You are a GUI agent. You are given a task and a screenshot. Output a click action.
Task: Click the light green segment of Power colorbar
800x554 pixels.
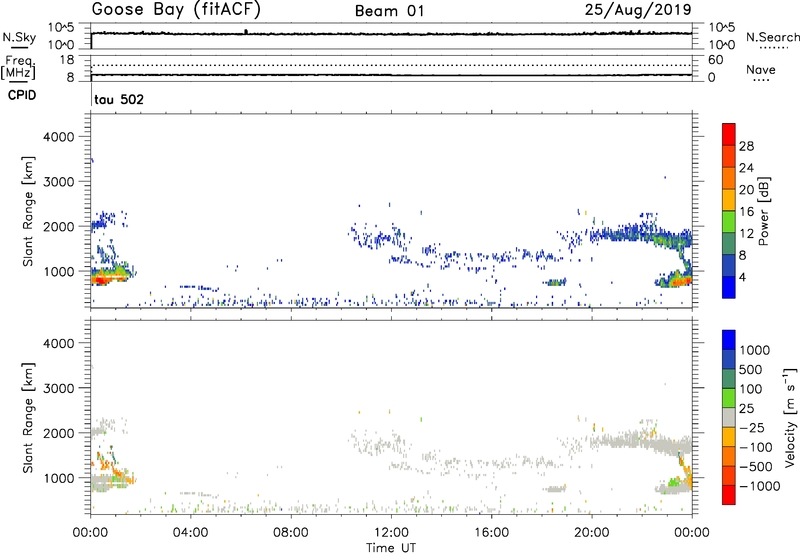tap(729, 221)
